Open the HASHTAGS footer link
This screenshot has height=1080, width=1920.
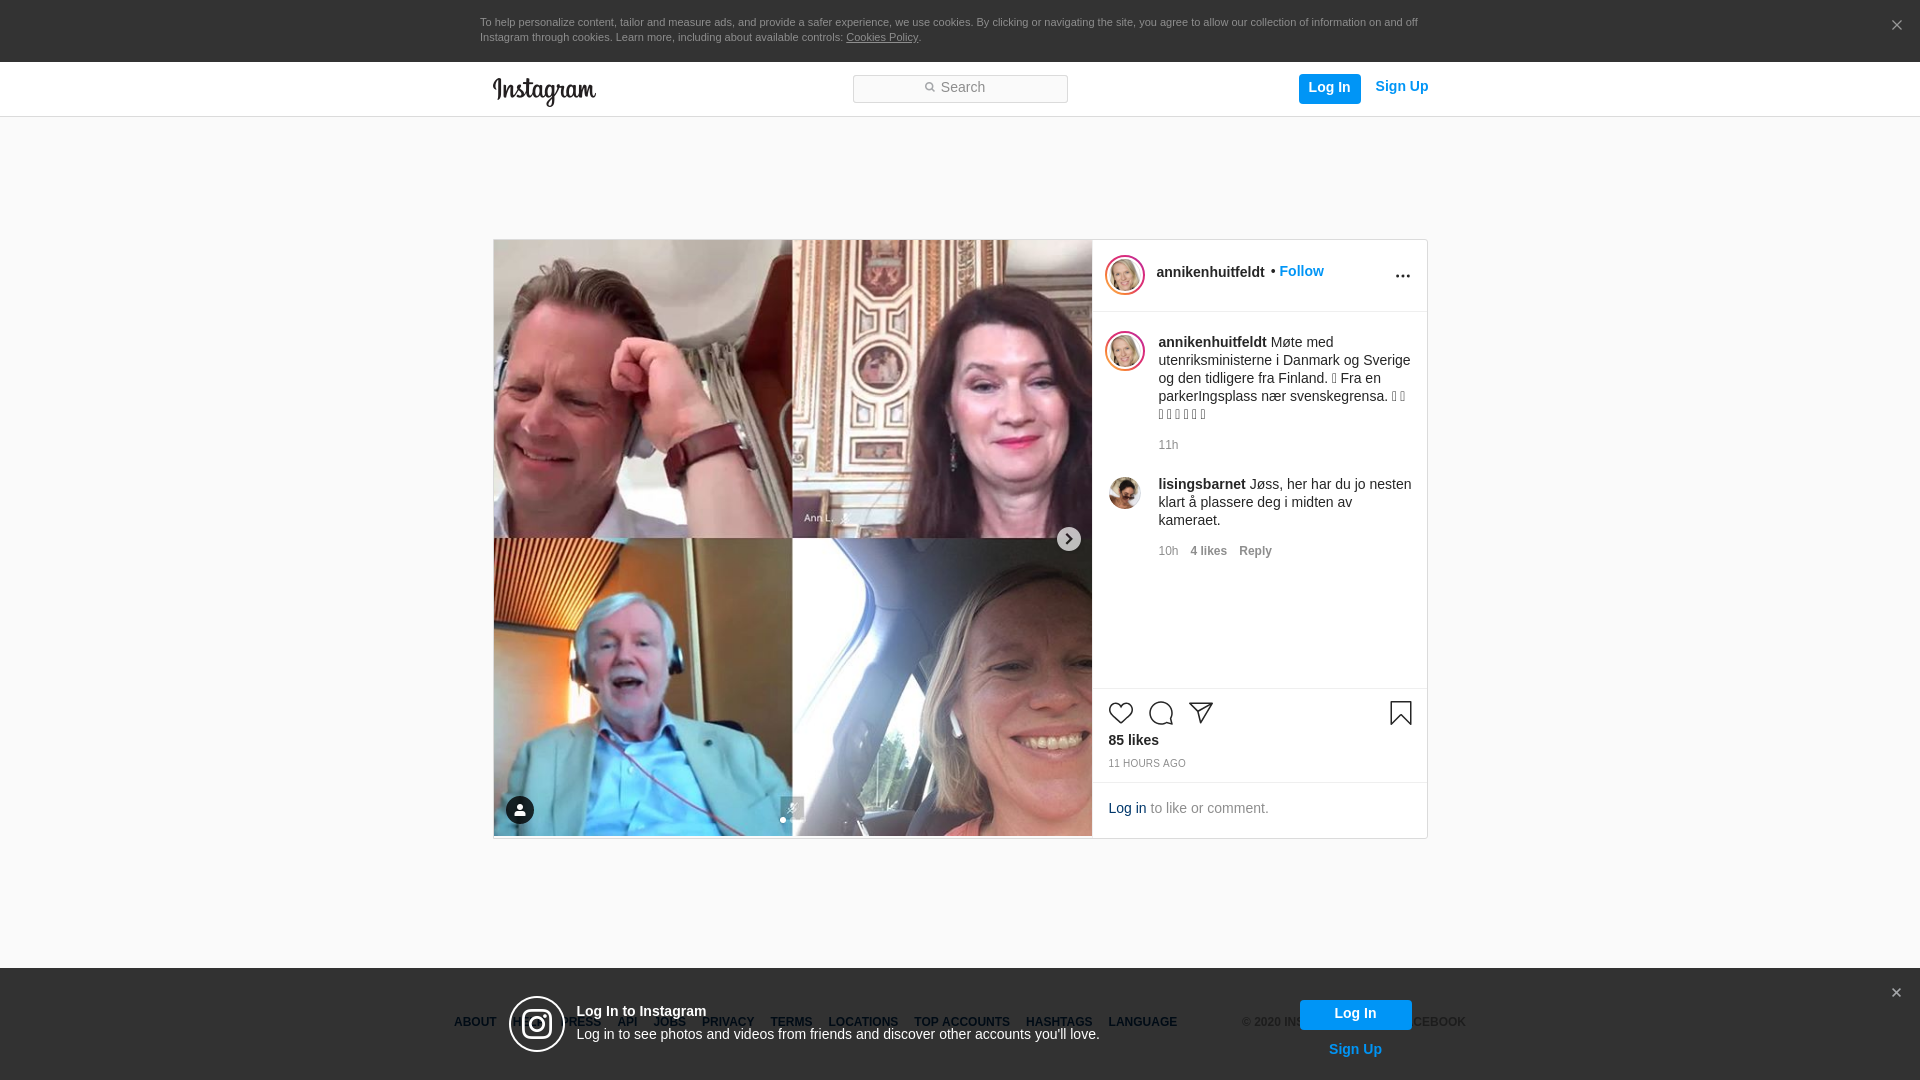tap(1059, 1022)
